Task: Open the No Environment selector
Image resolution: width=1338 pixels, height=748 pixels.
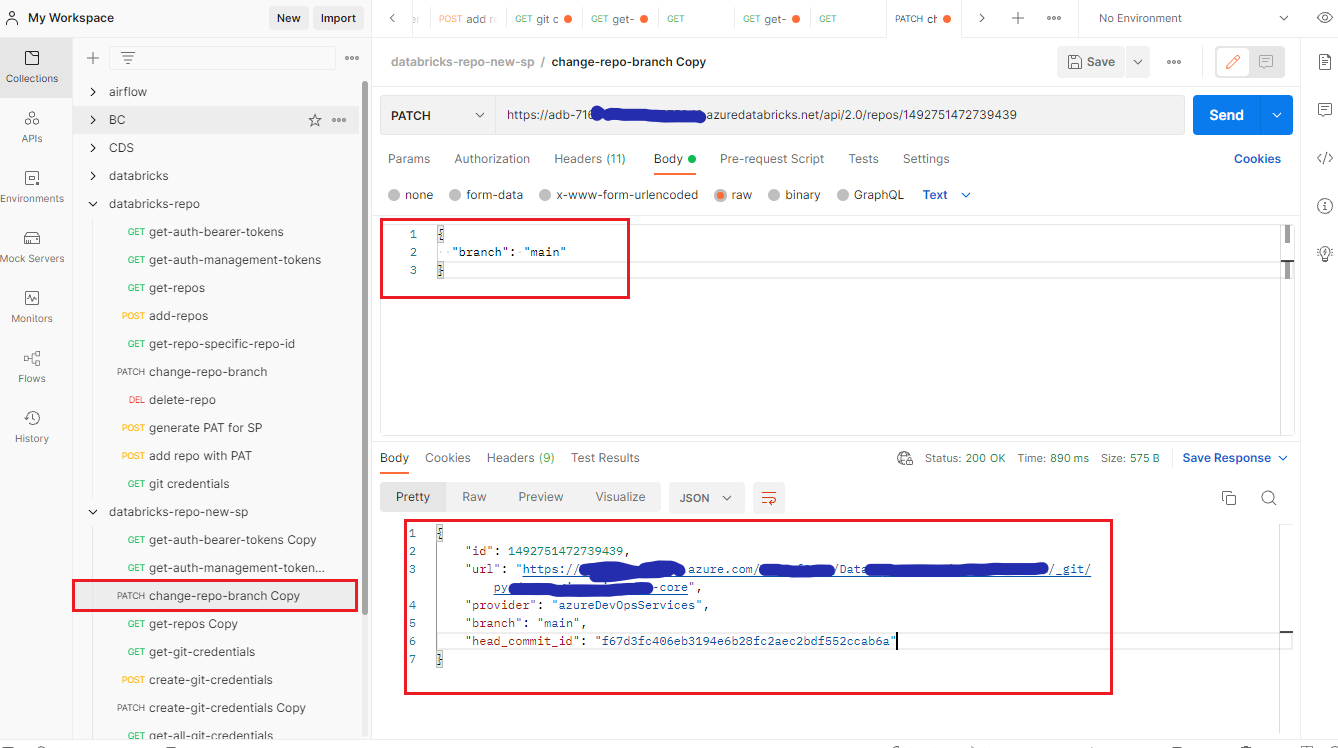Action: point(1193,18)
